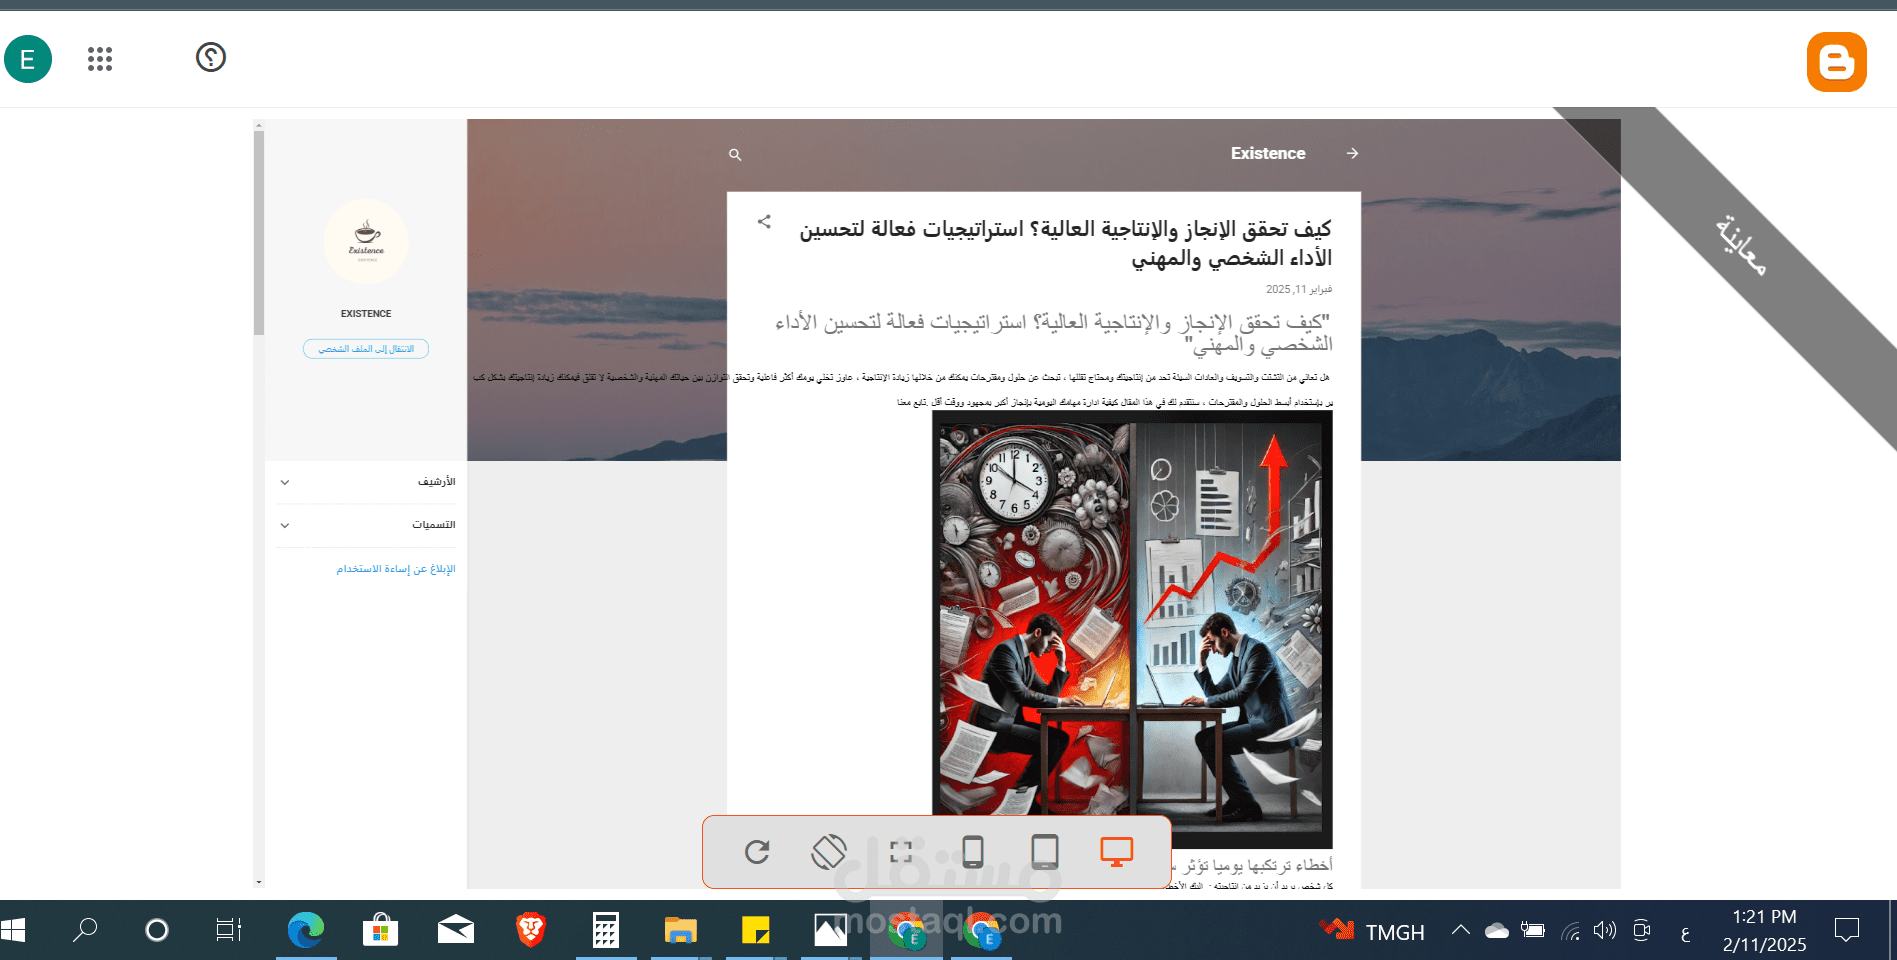This screenshot has height=960, width=1897.
Task: Open Microsoft Edge from taskbar
Action: coord(306,931)
